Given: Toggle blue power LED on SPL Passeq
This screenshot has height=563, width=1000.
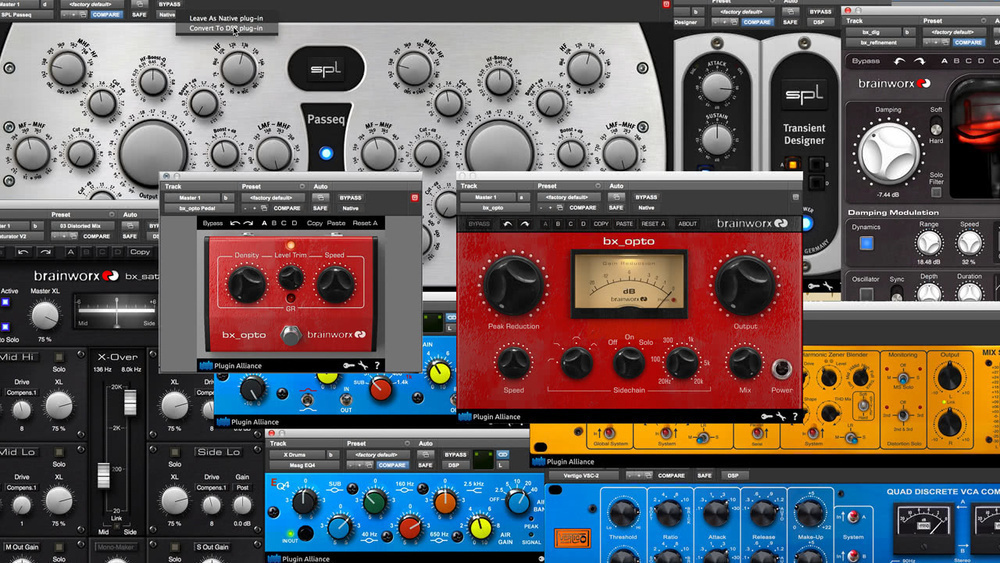Looking at the screenshot, I should click(326, 153).
